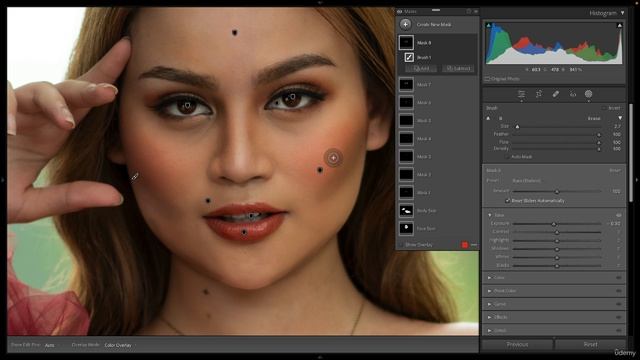The image size is (640, 360).
Task: Click the Previous button
Action: [x=517, y=344]
